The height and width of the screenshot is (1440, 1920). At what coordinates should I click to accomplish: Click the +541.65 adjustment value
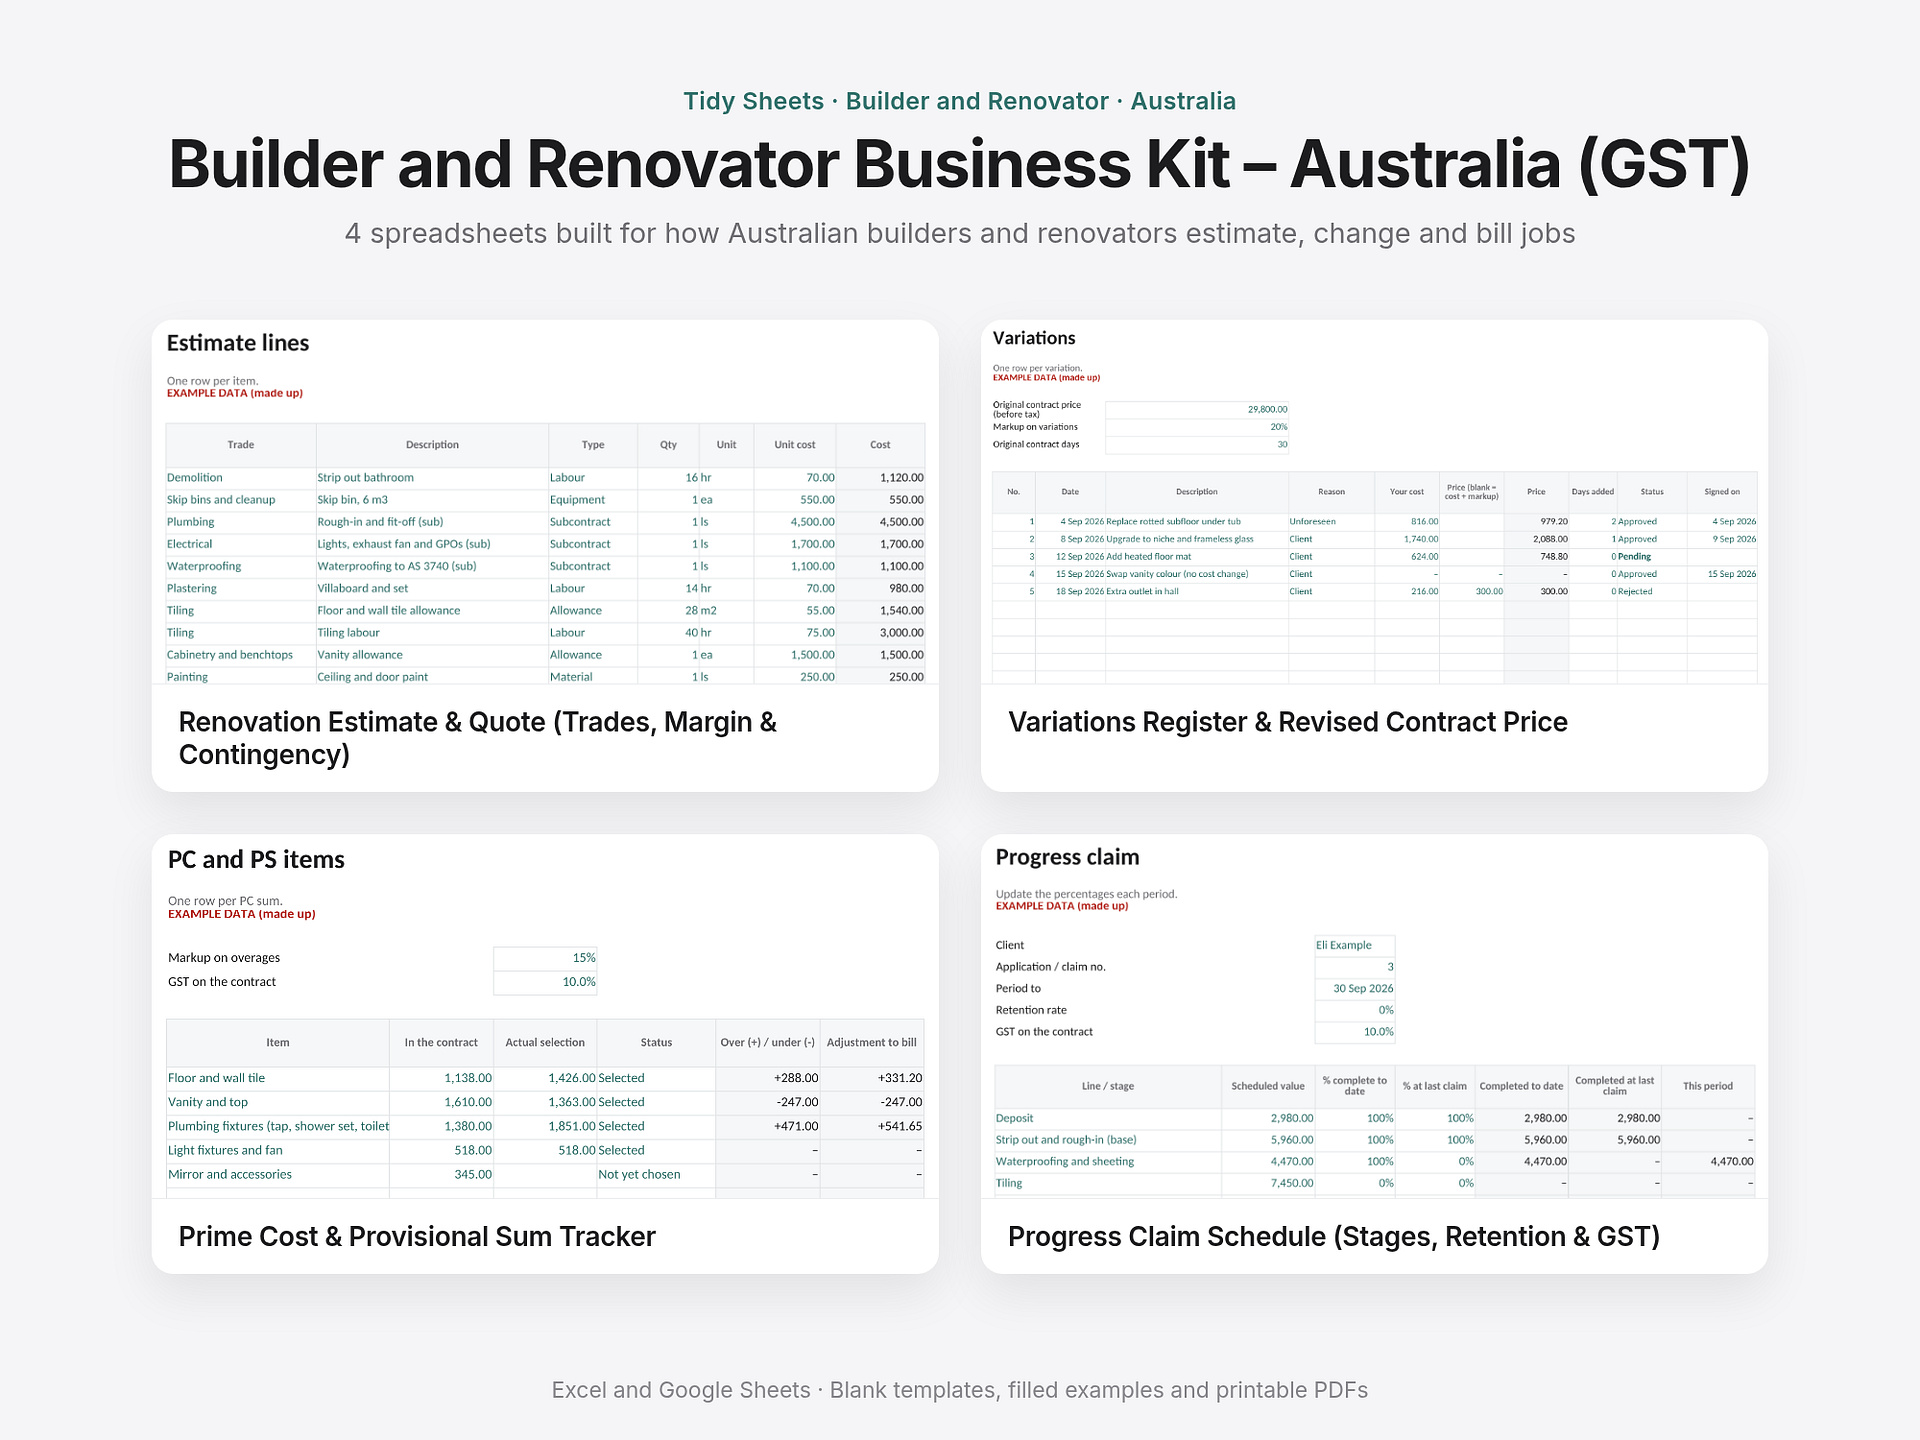[872, 1126]
